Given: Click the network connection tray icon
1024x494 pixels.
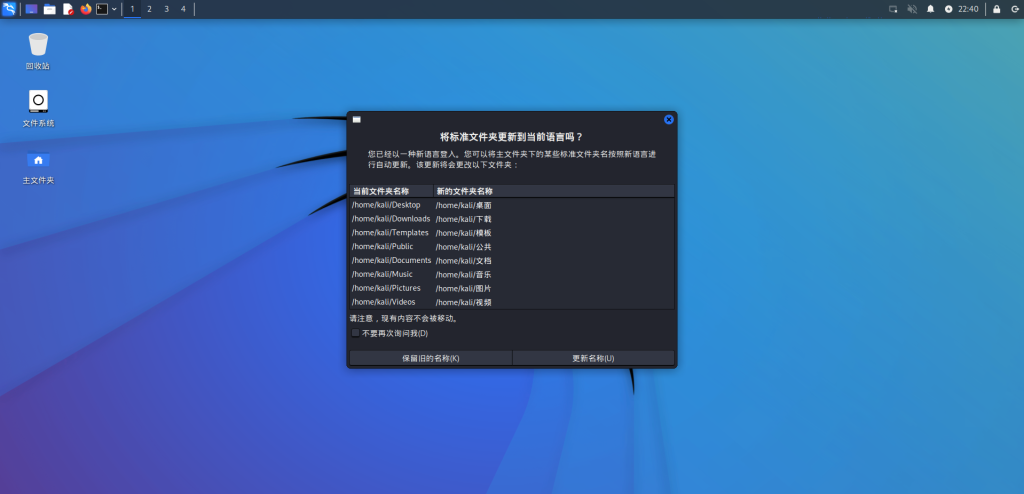Looking at the screenshot, I should (893, 9).
